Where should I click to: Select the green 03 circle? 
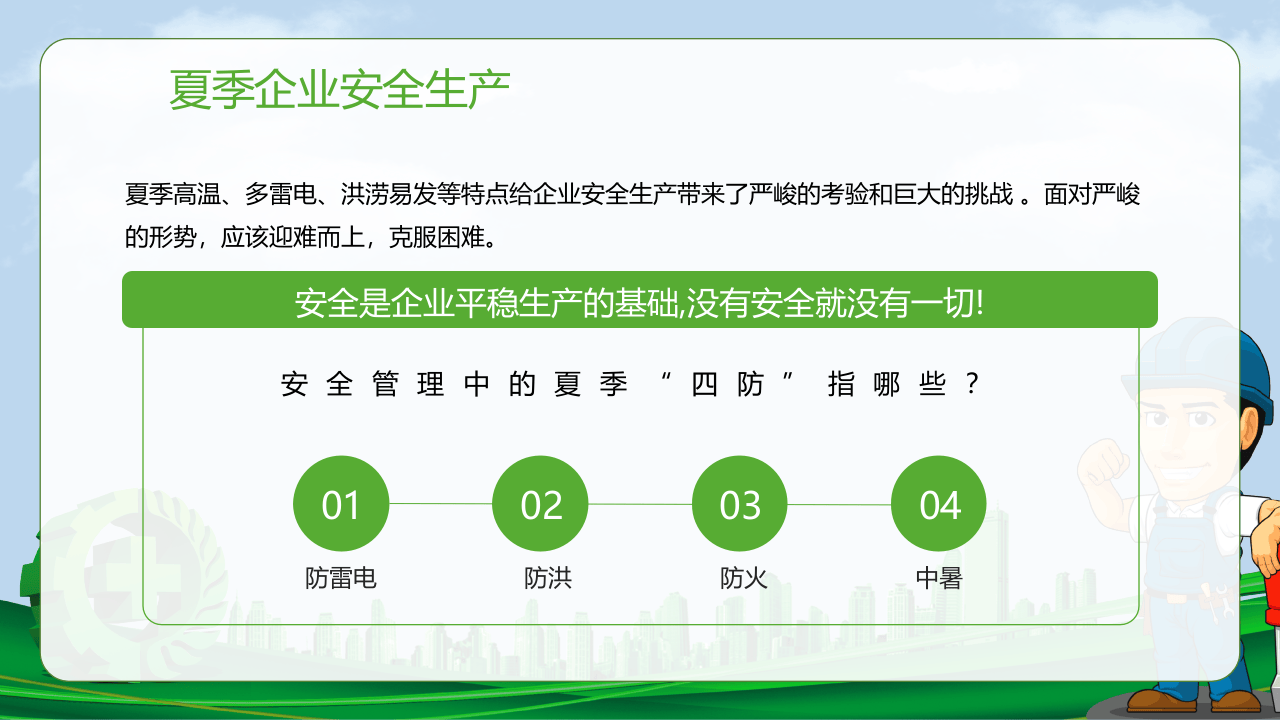[x=740, y=504]
